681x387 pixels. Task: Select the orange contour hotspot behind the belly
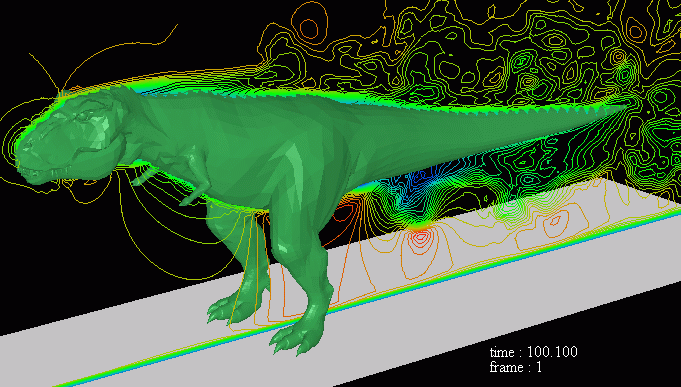[x=346, y=213]
